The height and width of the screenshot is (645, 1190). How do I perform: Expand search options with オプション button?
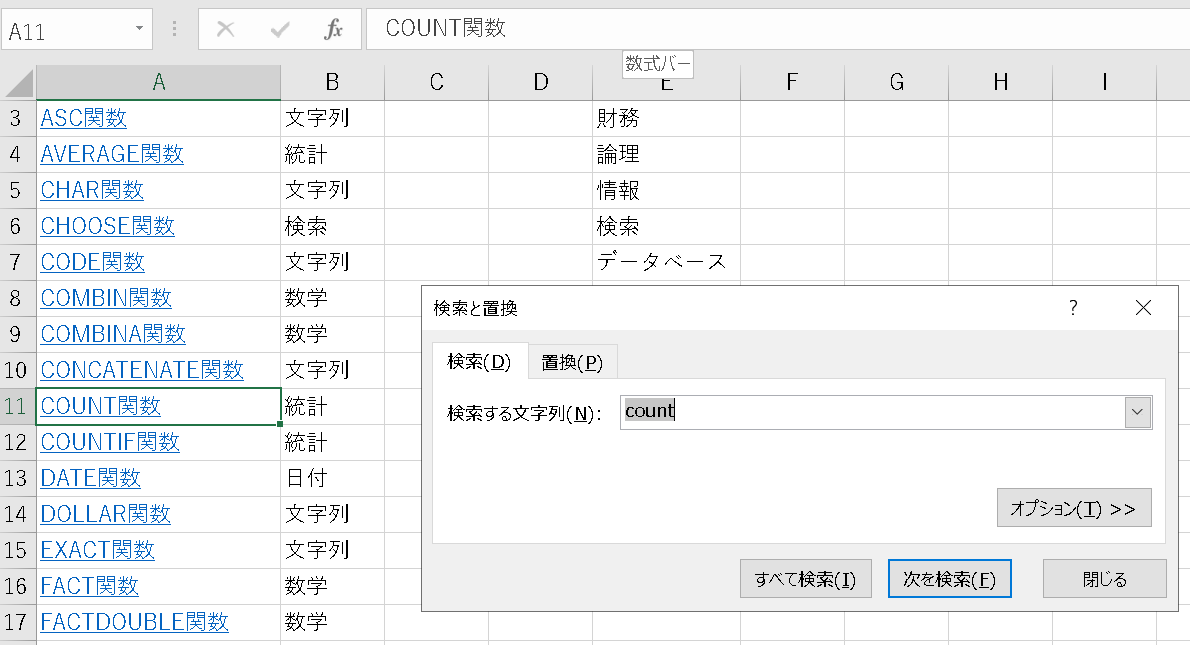[1073, 508]
